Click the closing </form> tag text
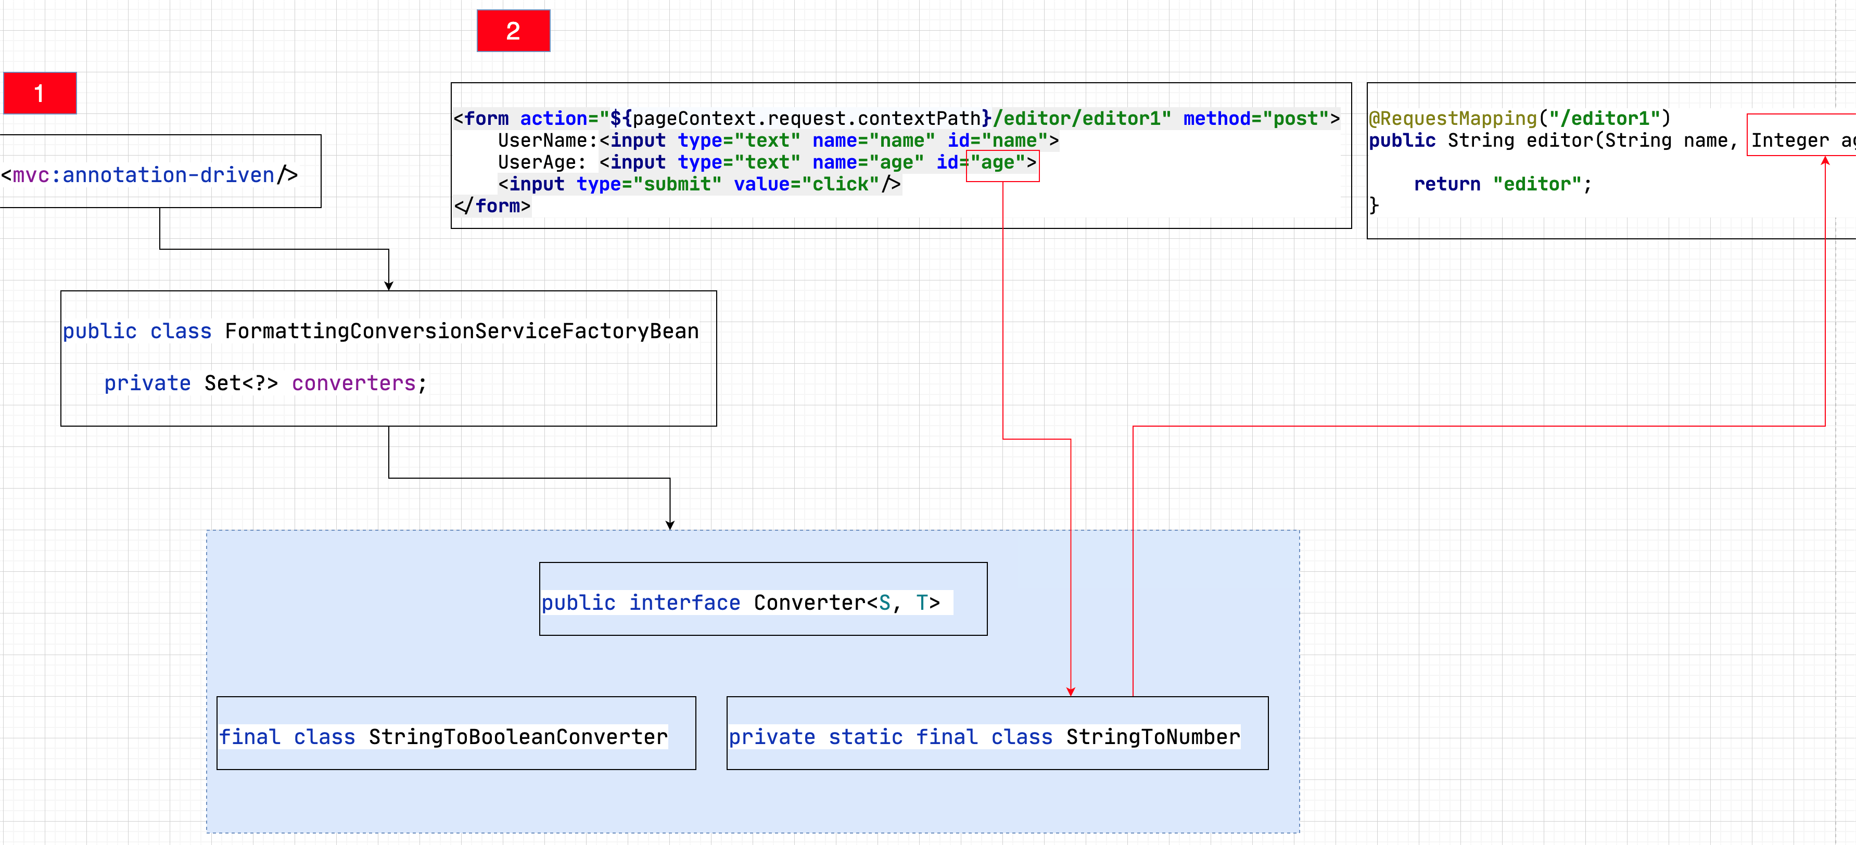The width and height of the screenshot is (1856, 845). (492, 206)
